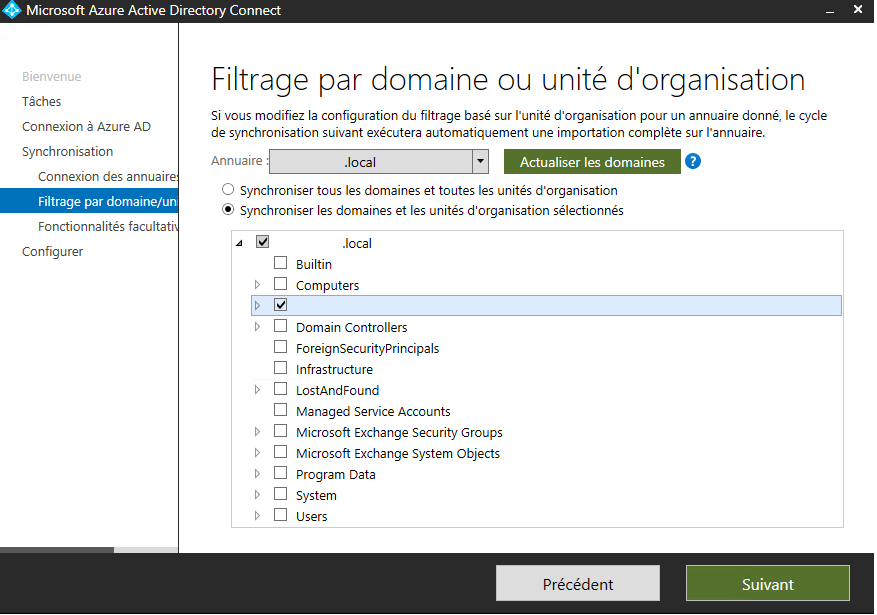Select the Synchronisation step
Screen dimensions: 877x615
click(x=67, y=152)
